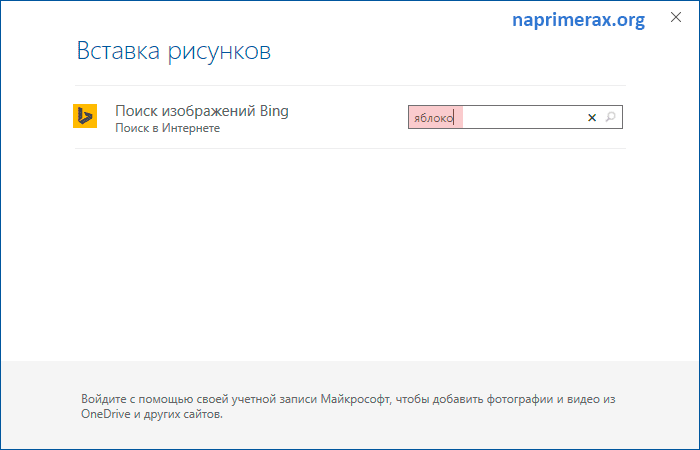Click the word Bing in the search label

tap(274, 111)
